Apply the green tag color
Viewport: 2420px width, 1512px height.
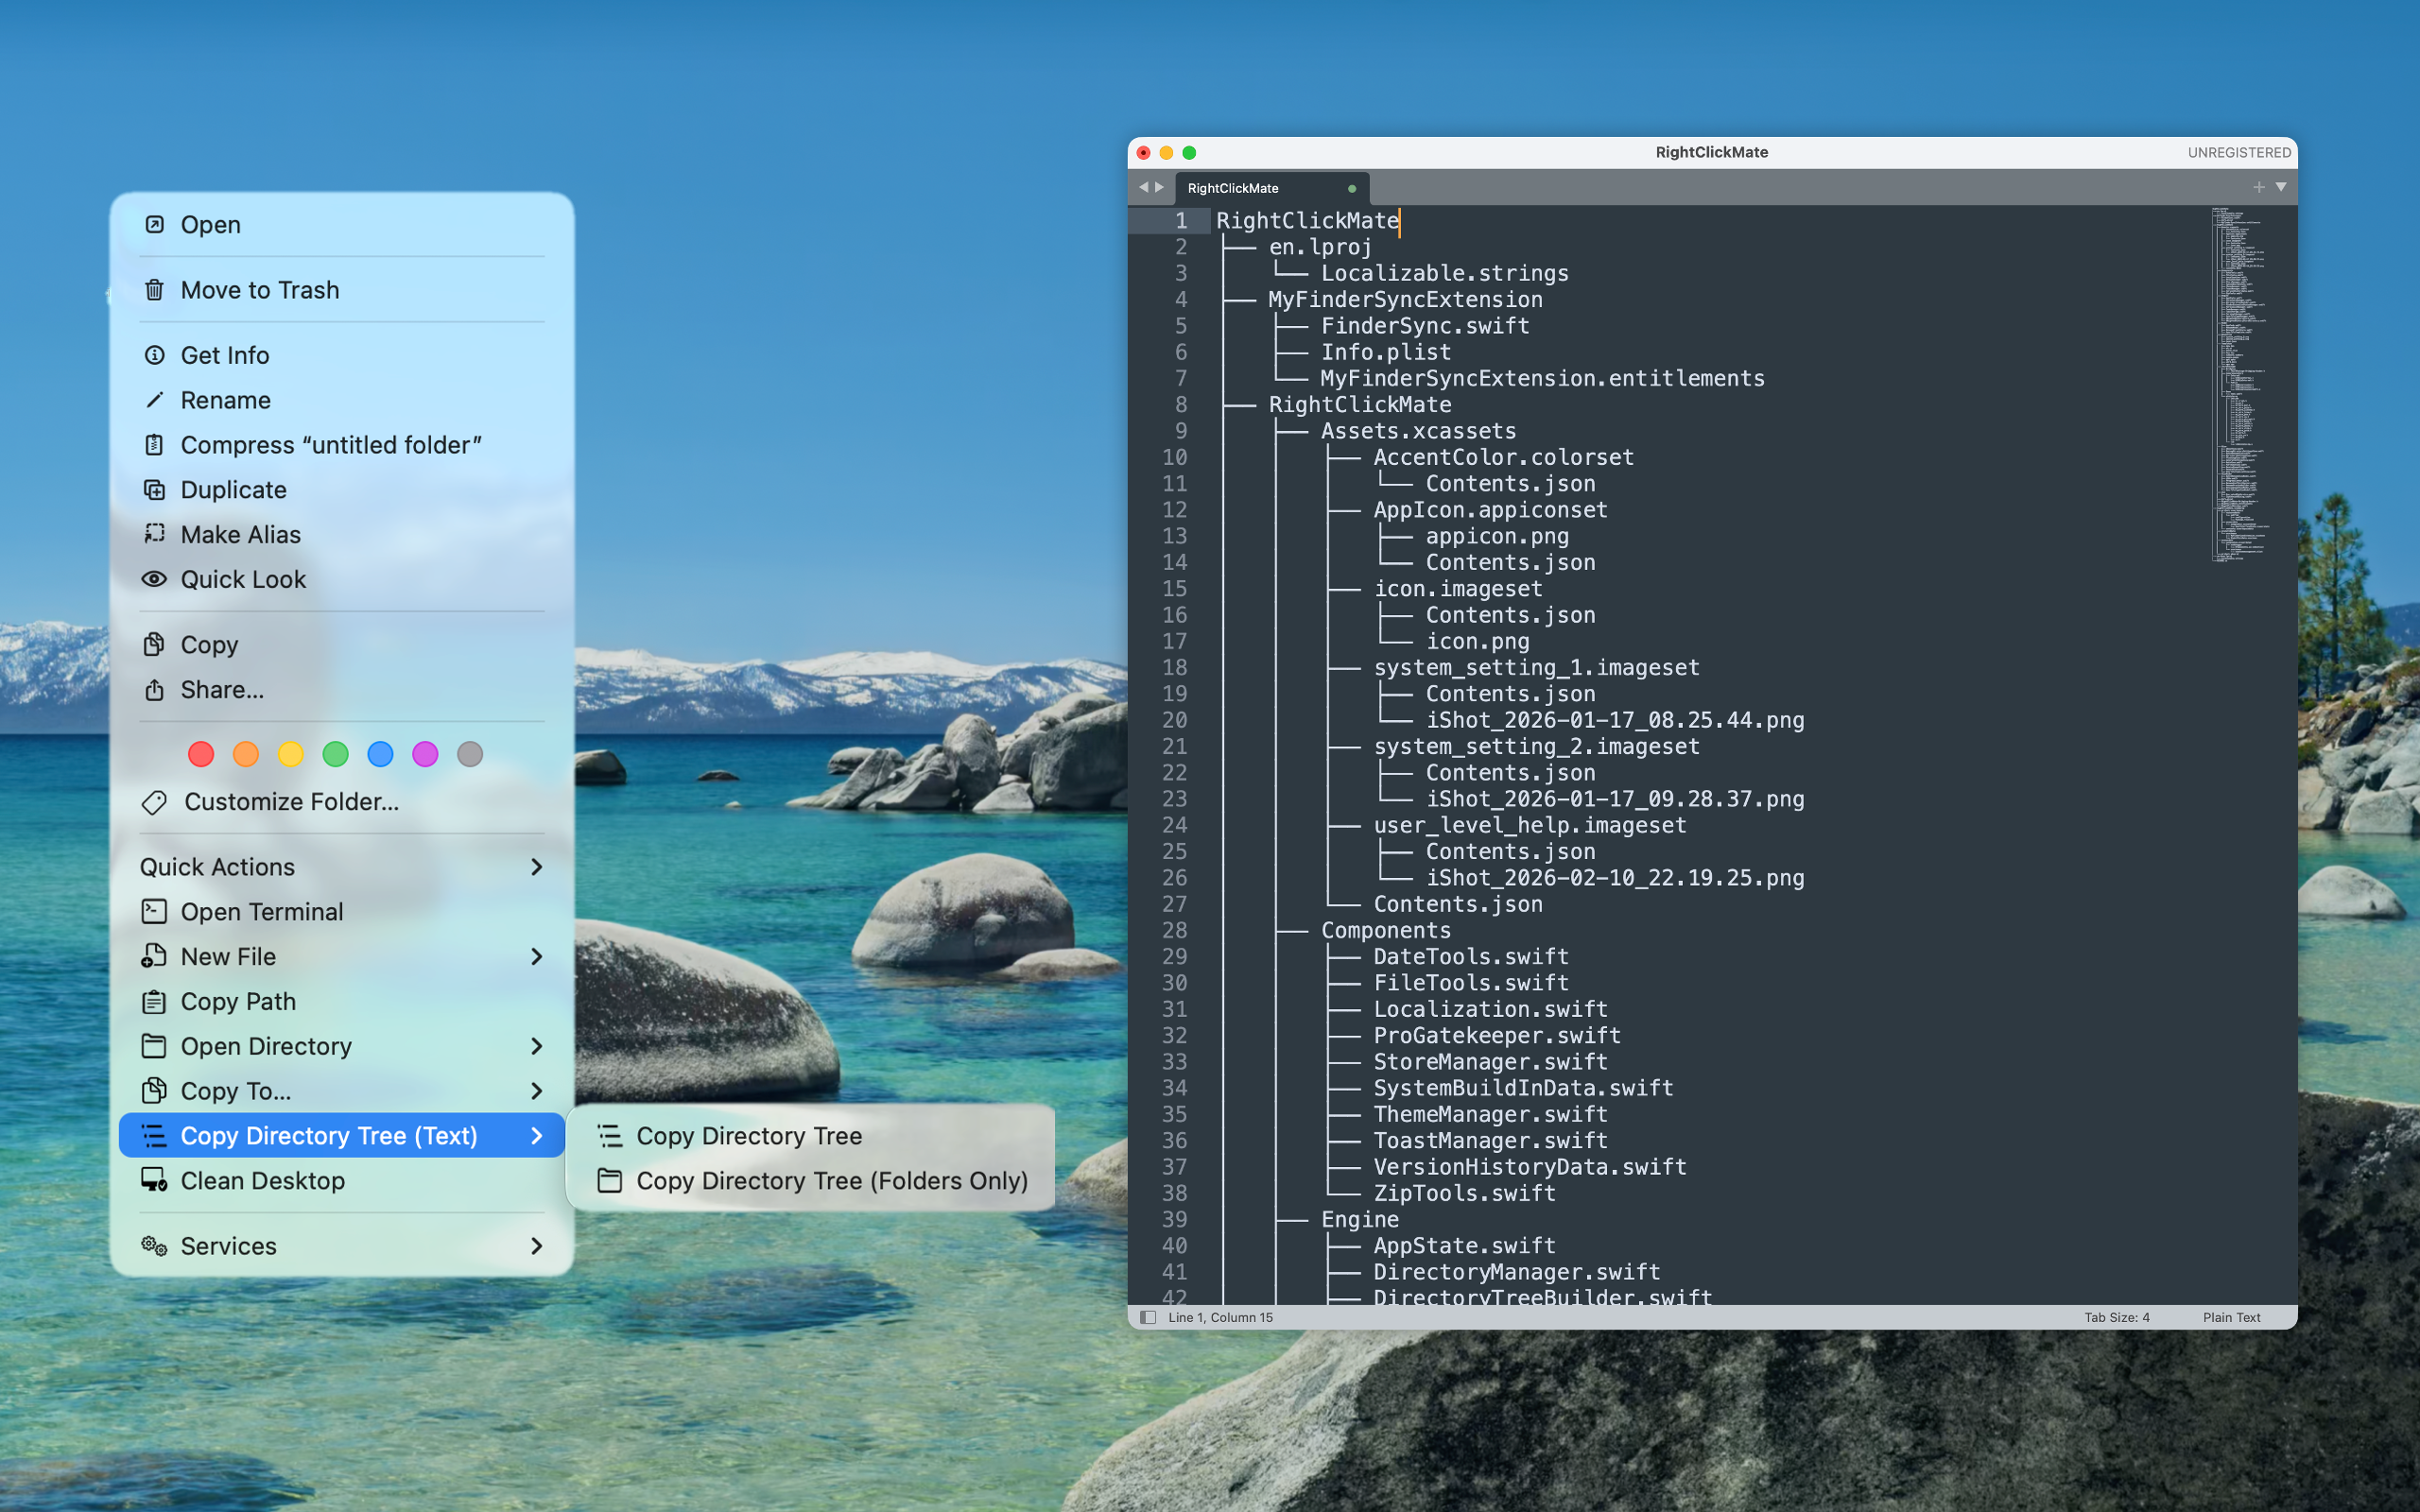(x=336, y=754)
